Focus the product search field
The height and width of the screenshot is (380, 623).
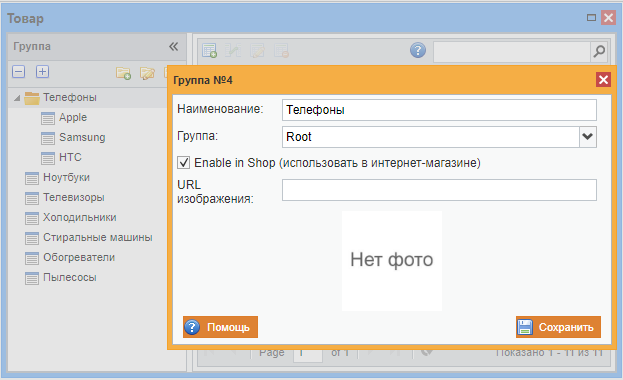tap(512, 51)
